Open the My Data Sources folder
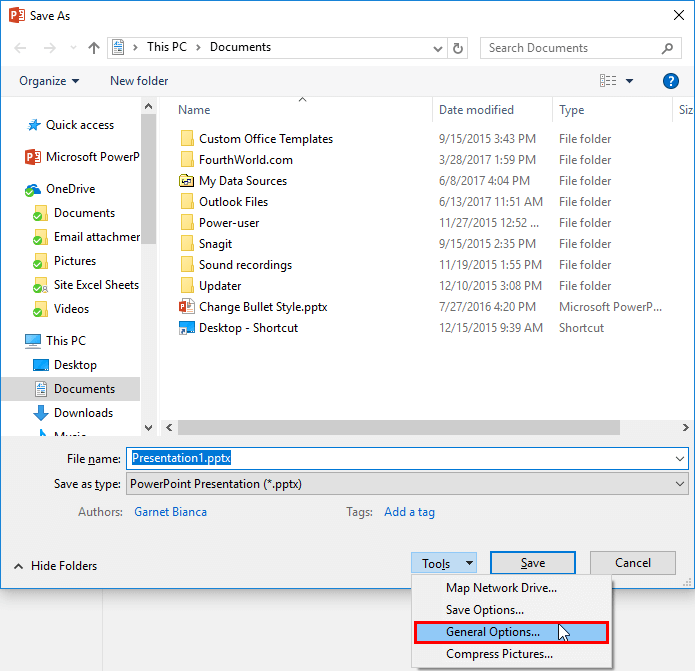Screen dimensions: 695x671 (x=242, y=181)
